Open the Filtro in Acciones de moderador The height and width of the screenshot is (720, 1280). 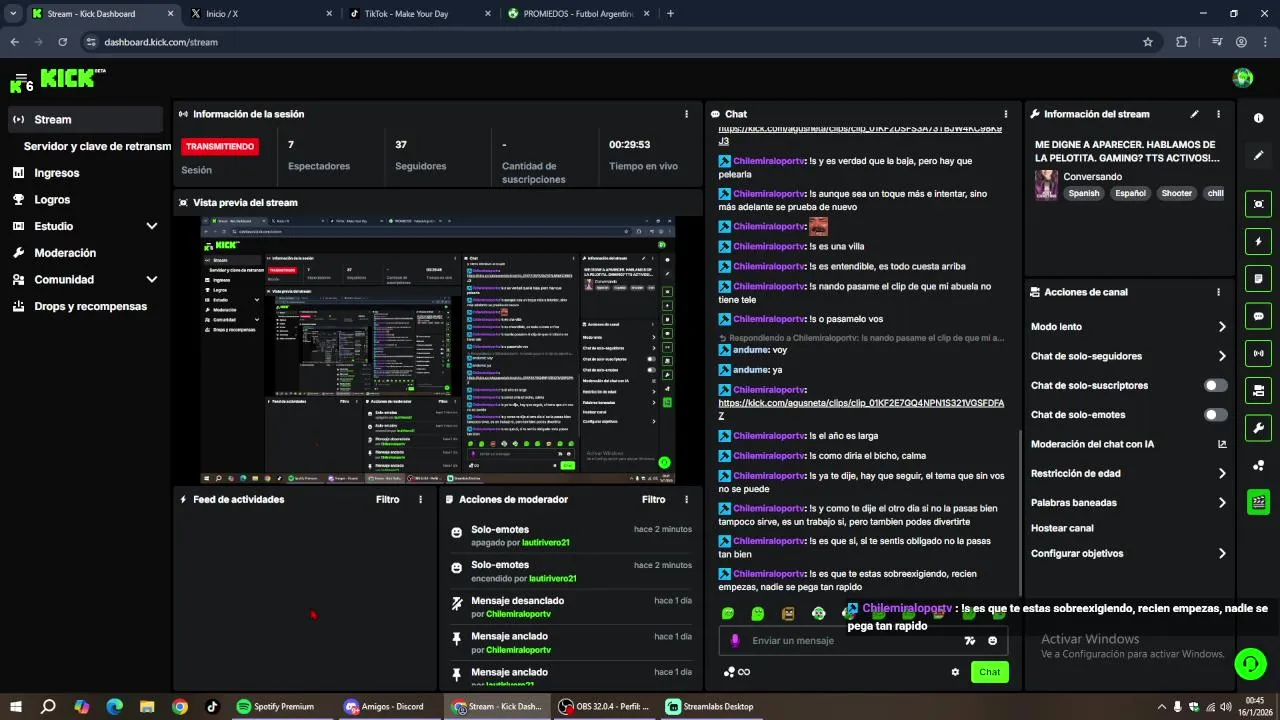point(654,499)
